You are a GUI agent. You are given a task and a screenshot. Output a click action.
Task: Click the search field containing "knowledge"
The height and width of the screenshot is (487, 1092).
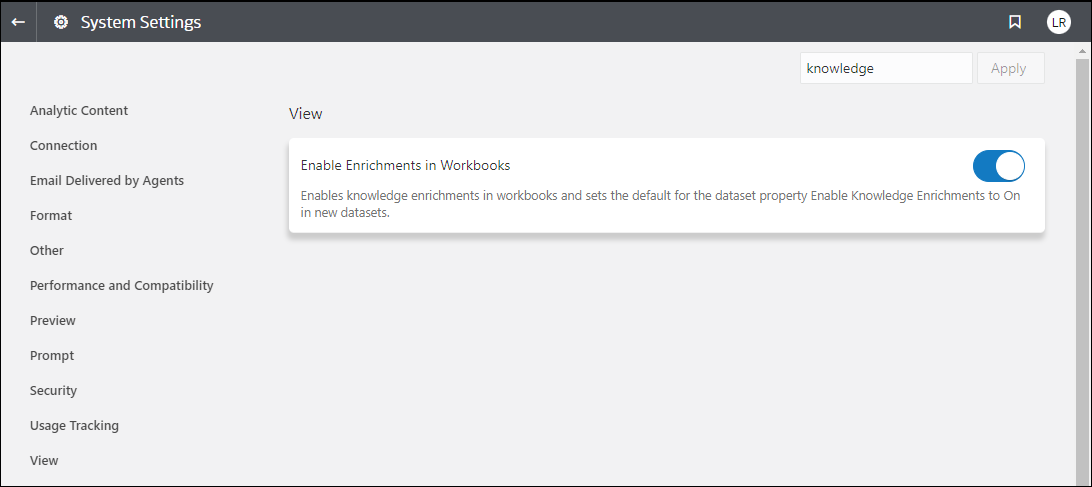(885, 68)
